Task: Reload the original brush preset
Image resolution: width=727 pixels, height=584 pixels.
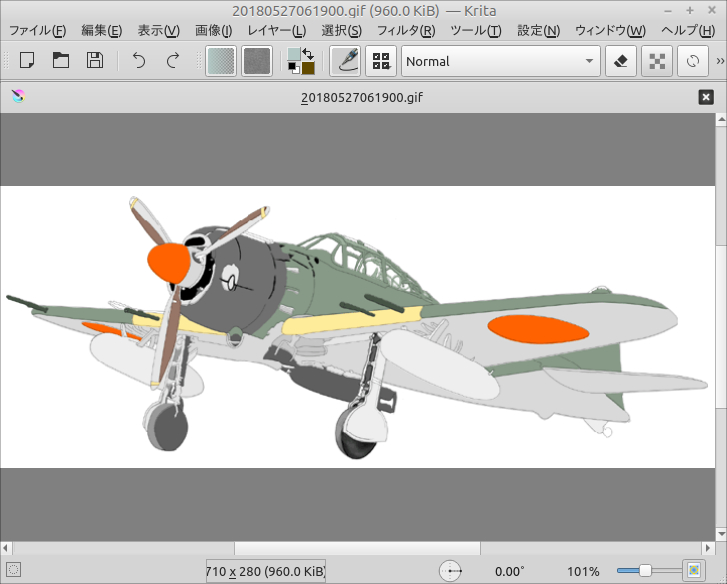Action: coord(693,61)
